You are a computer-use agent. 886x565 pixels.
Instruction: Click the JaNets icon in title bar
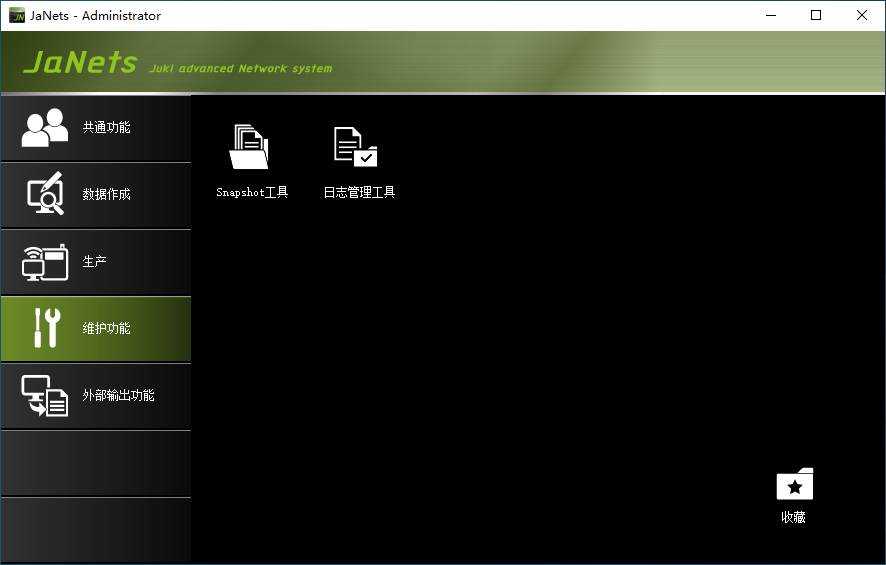coord(17,15)
